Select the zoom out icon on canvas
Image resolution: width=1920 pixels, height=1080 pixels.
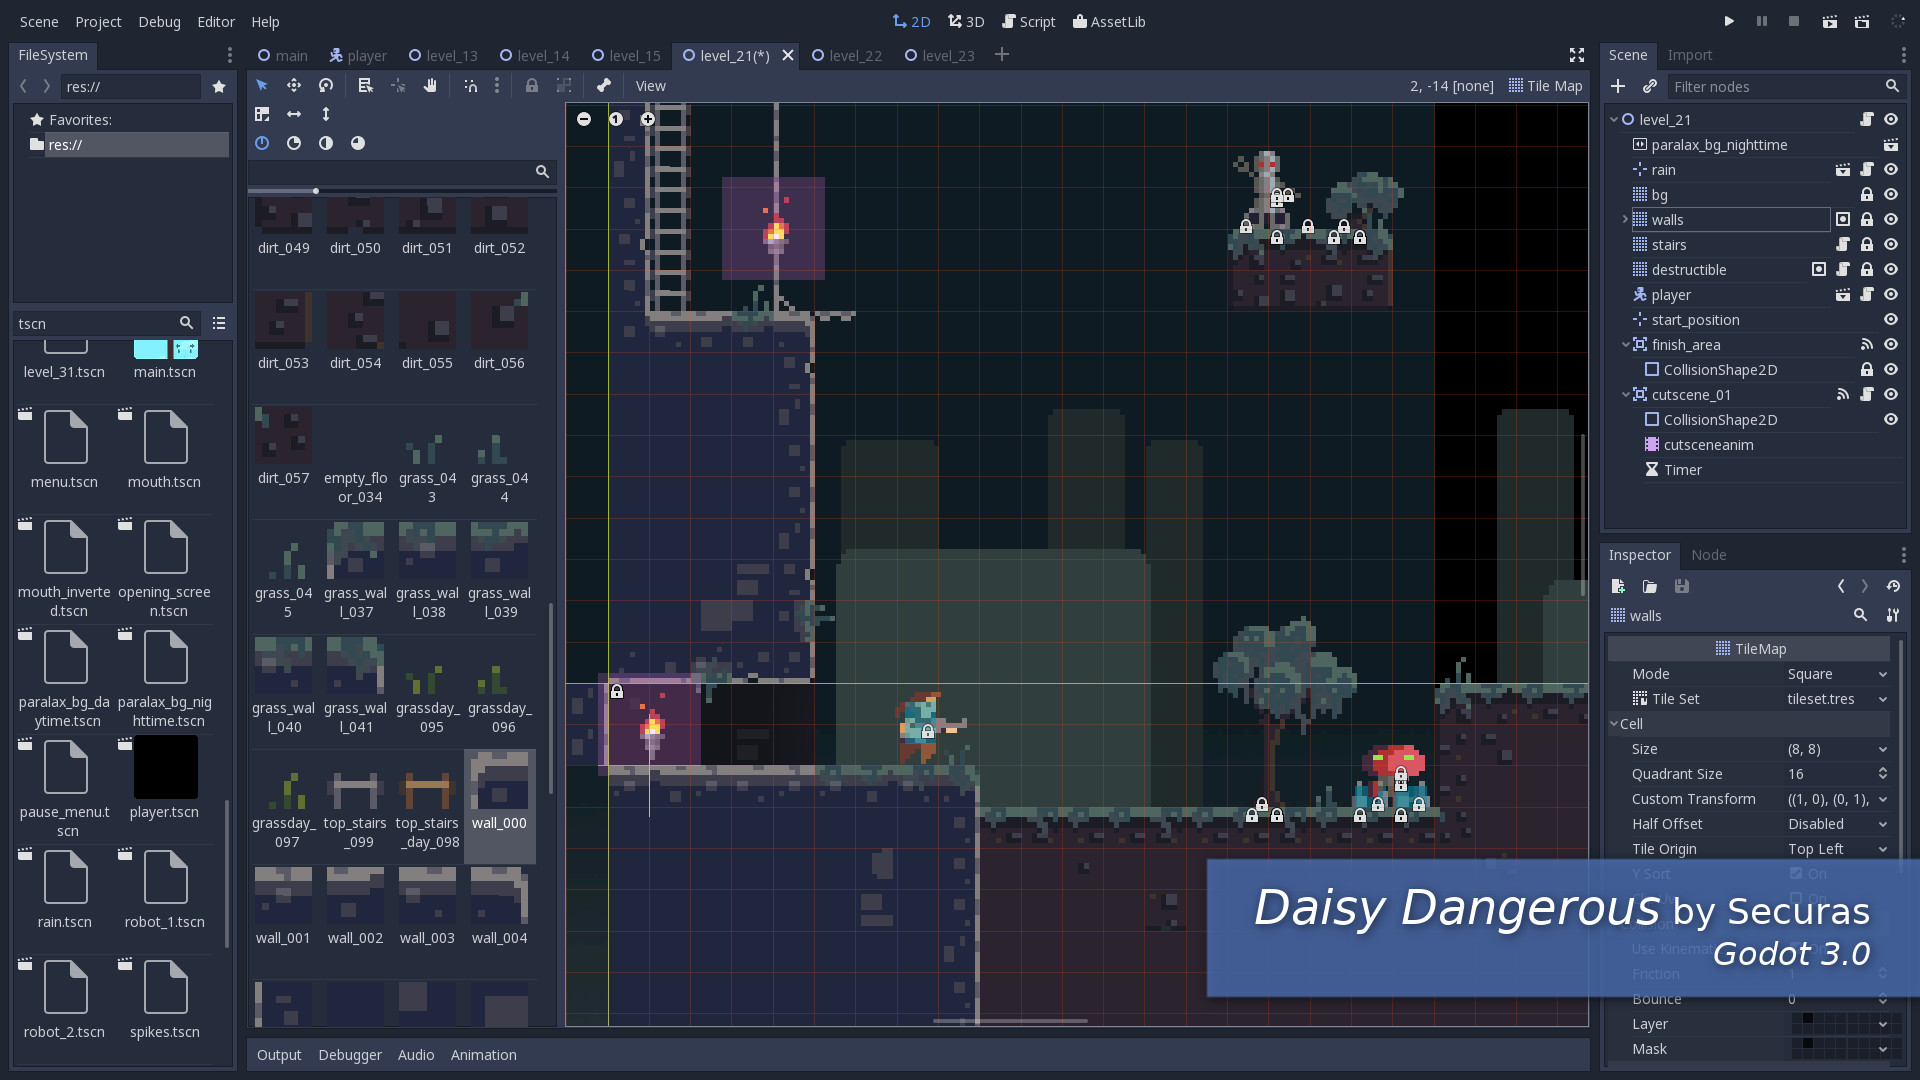[584, 119]
